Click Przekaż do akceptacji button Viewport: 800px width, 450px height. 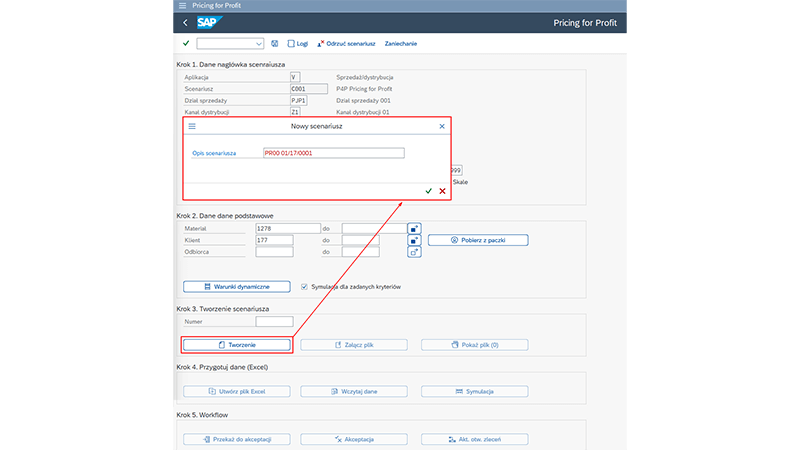(237, 439)
